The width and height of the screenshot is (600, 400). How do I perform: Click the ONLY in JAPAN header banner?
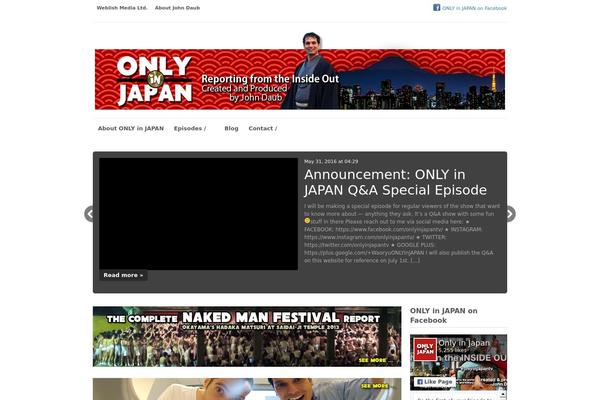click(300, 79)
